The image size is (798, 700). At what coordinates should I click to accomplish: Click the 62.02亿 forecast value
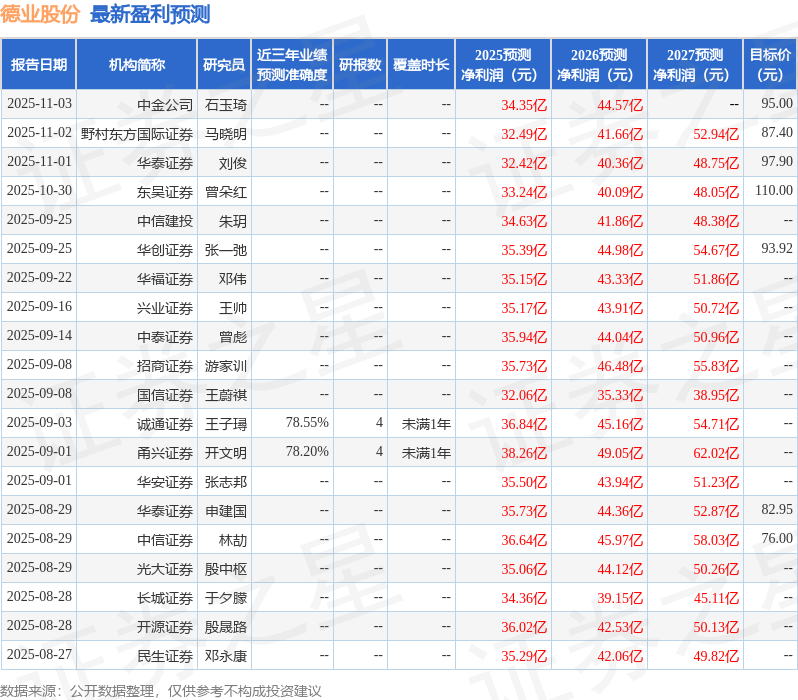coord(716,454)
